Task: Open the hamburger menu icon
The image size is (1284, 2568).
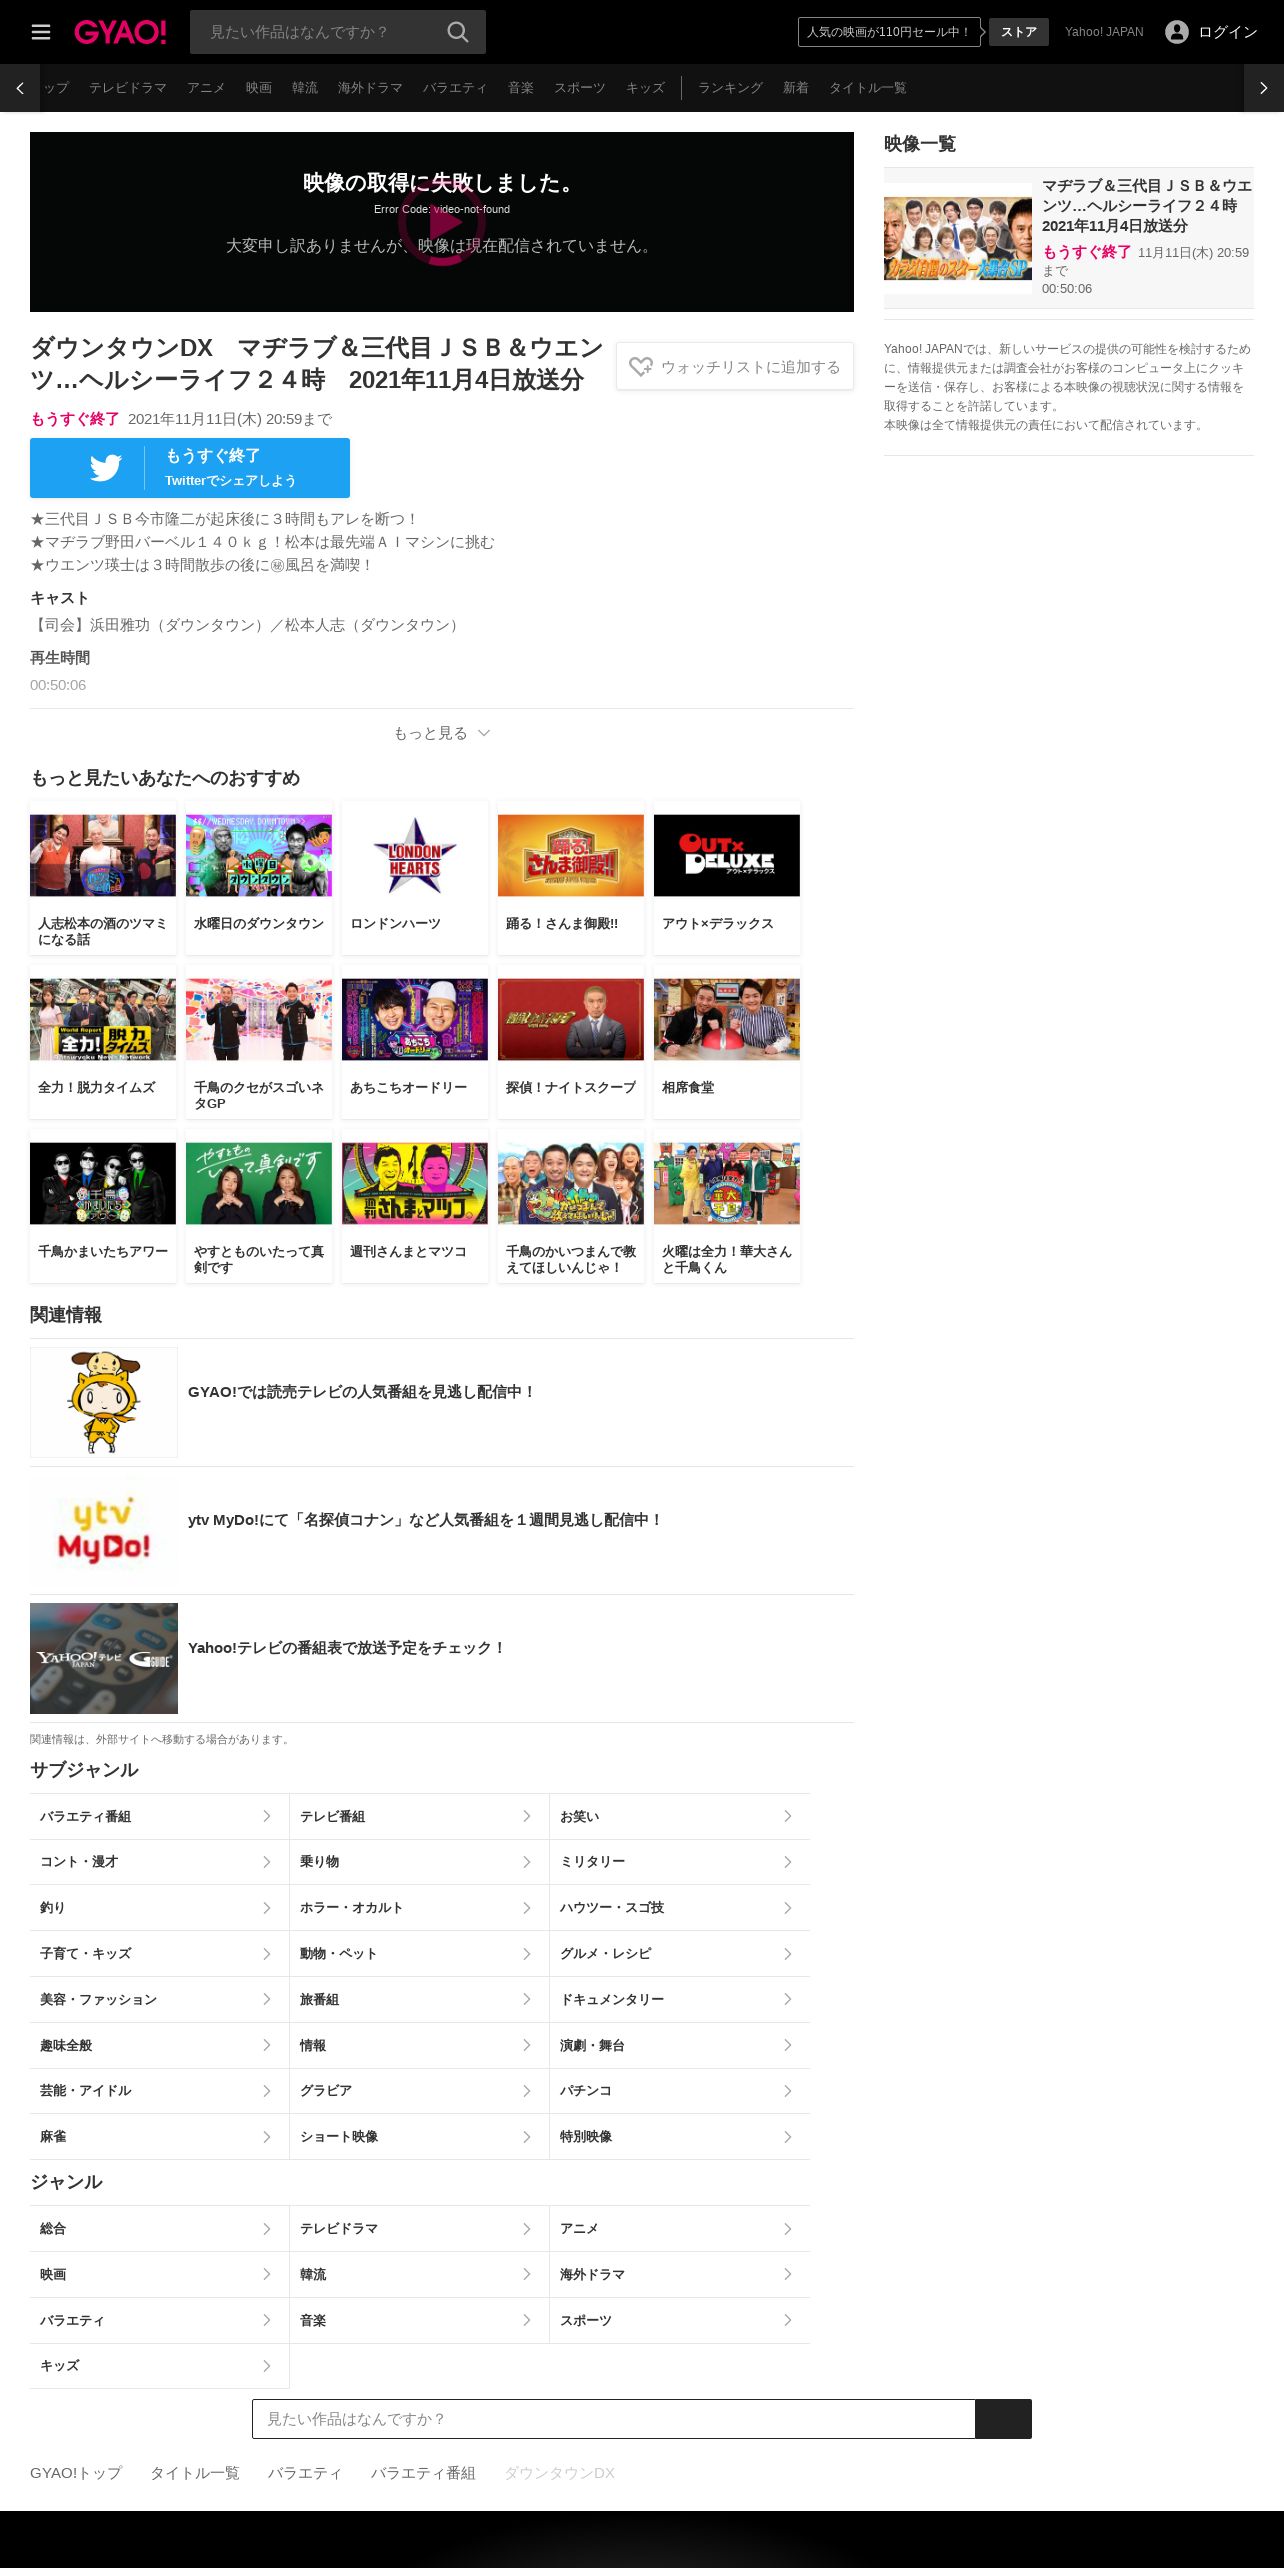Action: [41, 32]
